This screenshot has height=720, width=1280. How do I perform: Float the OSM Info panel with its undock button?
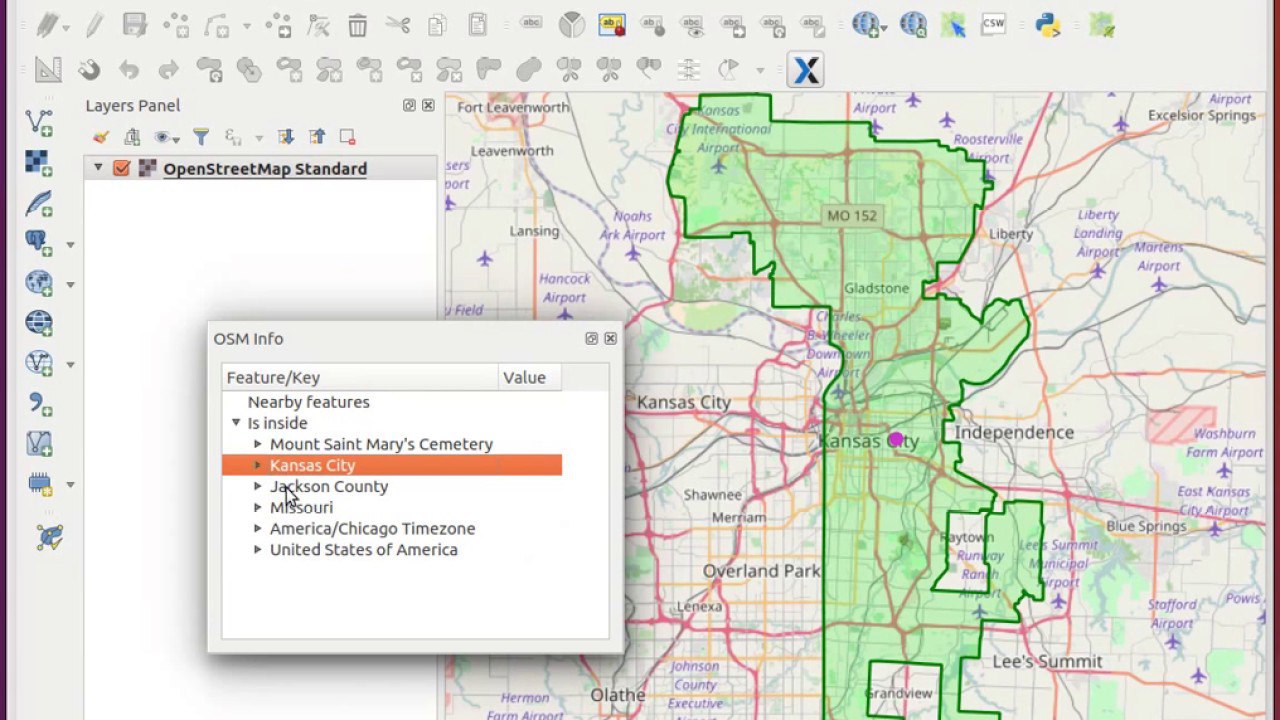[591, 338]
